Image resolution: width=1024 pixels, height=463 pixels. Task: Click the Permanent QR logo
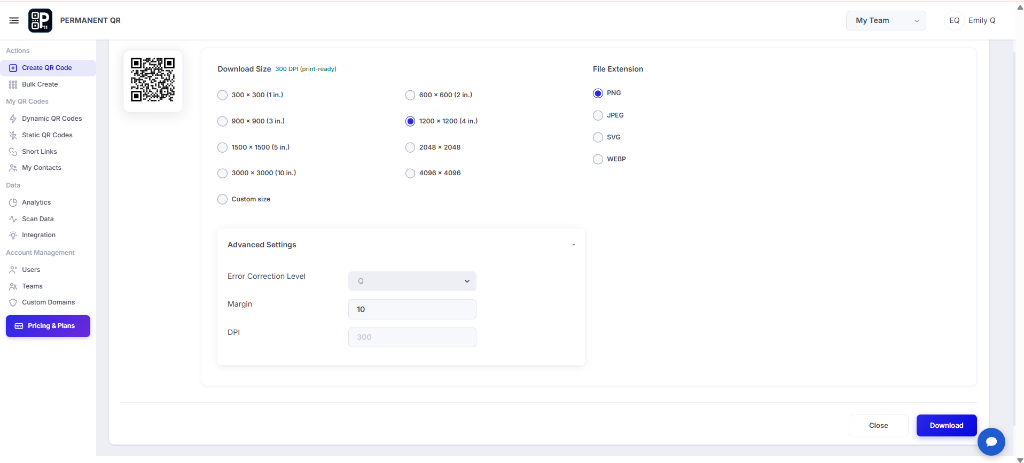point(40,21)
